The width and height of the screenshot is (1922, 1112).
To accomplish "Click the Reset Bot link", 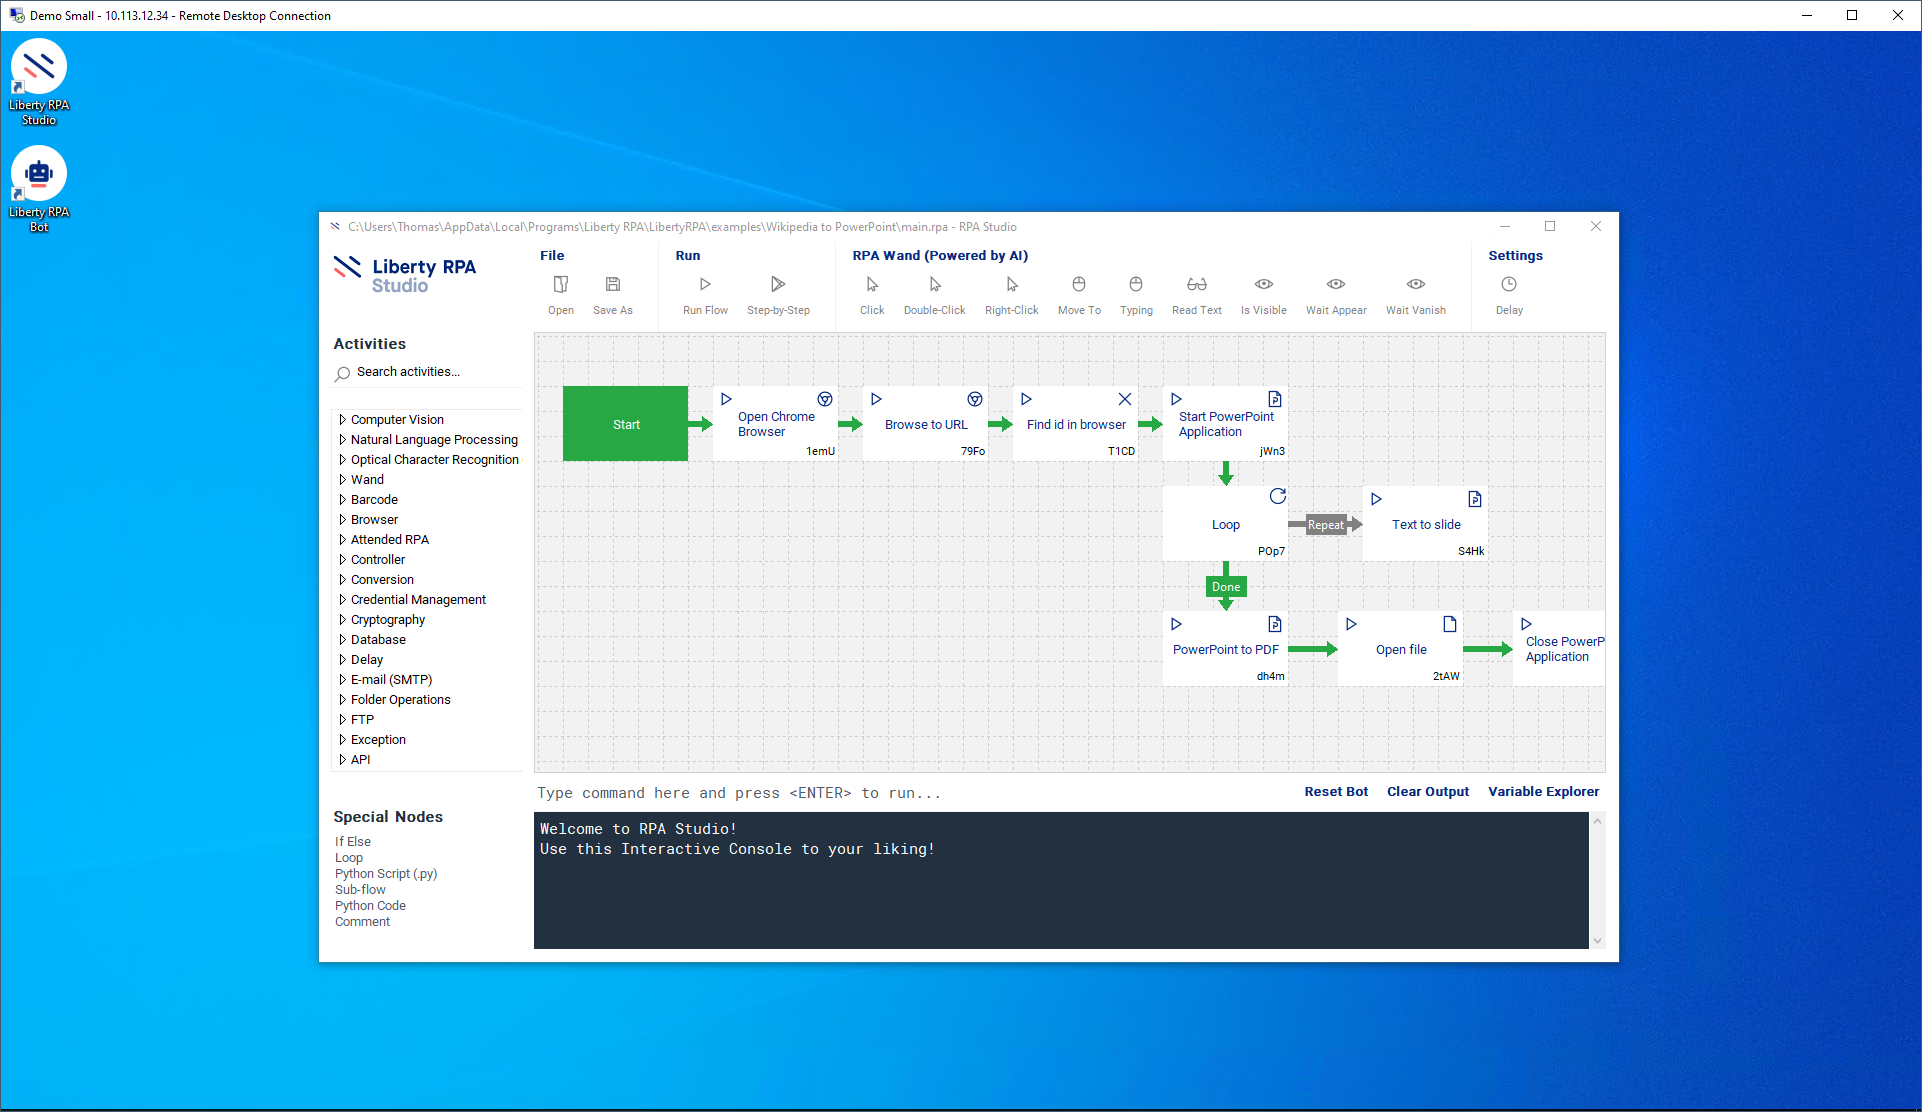I will pos(1336,791).
